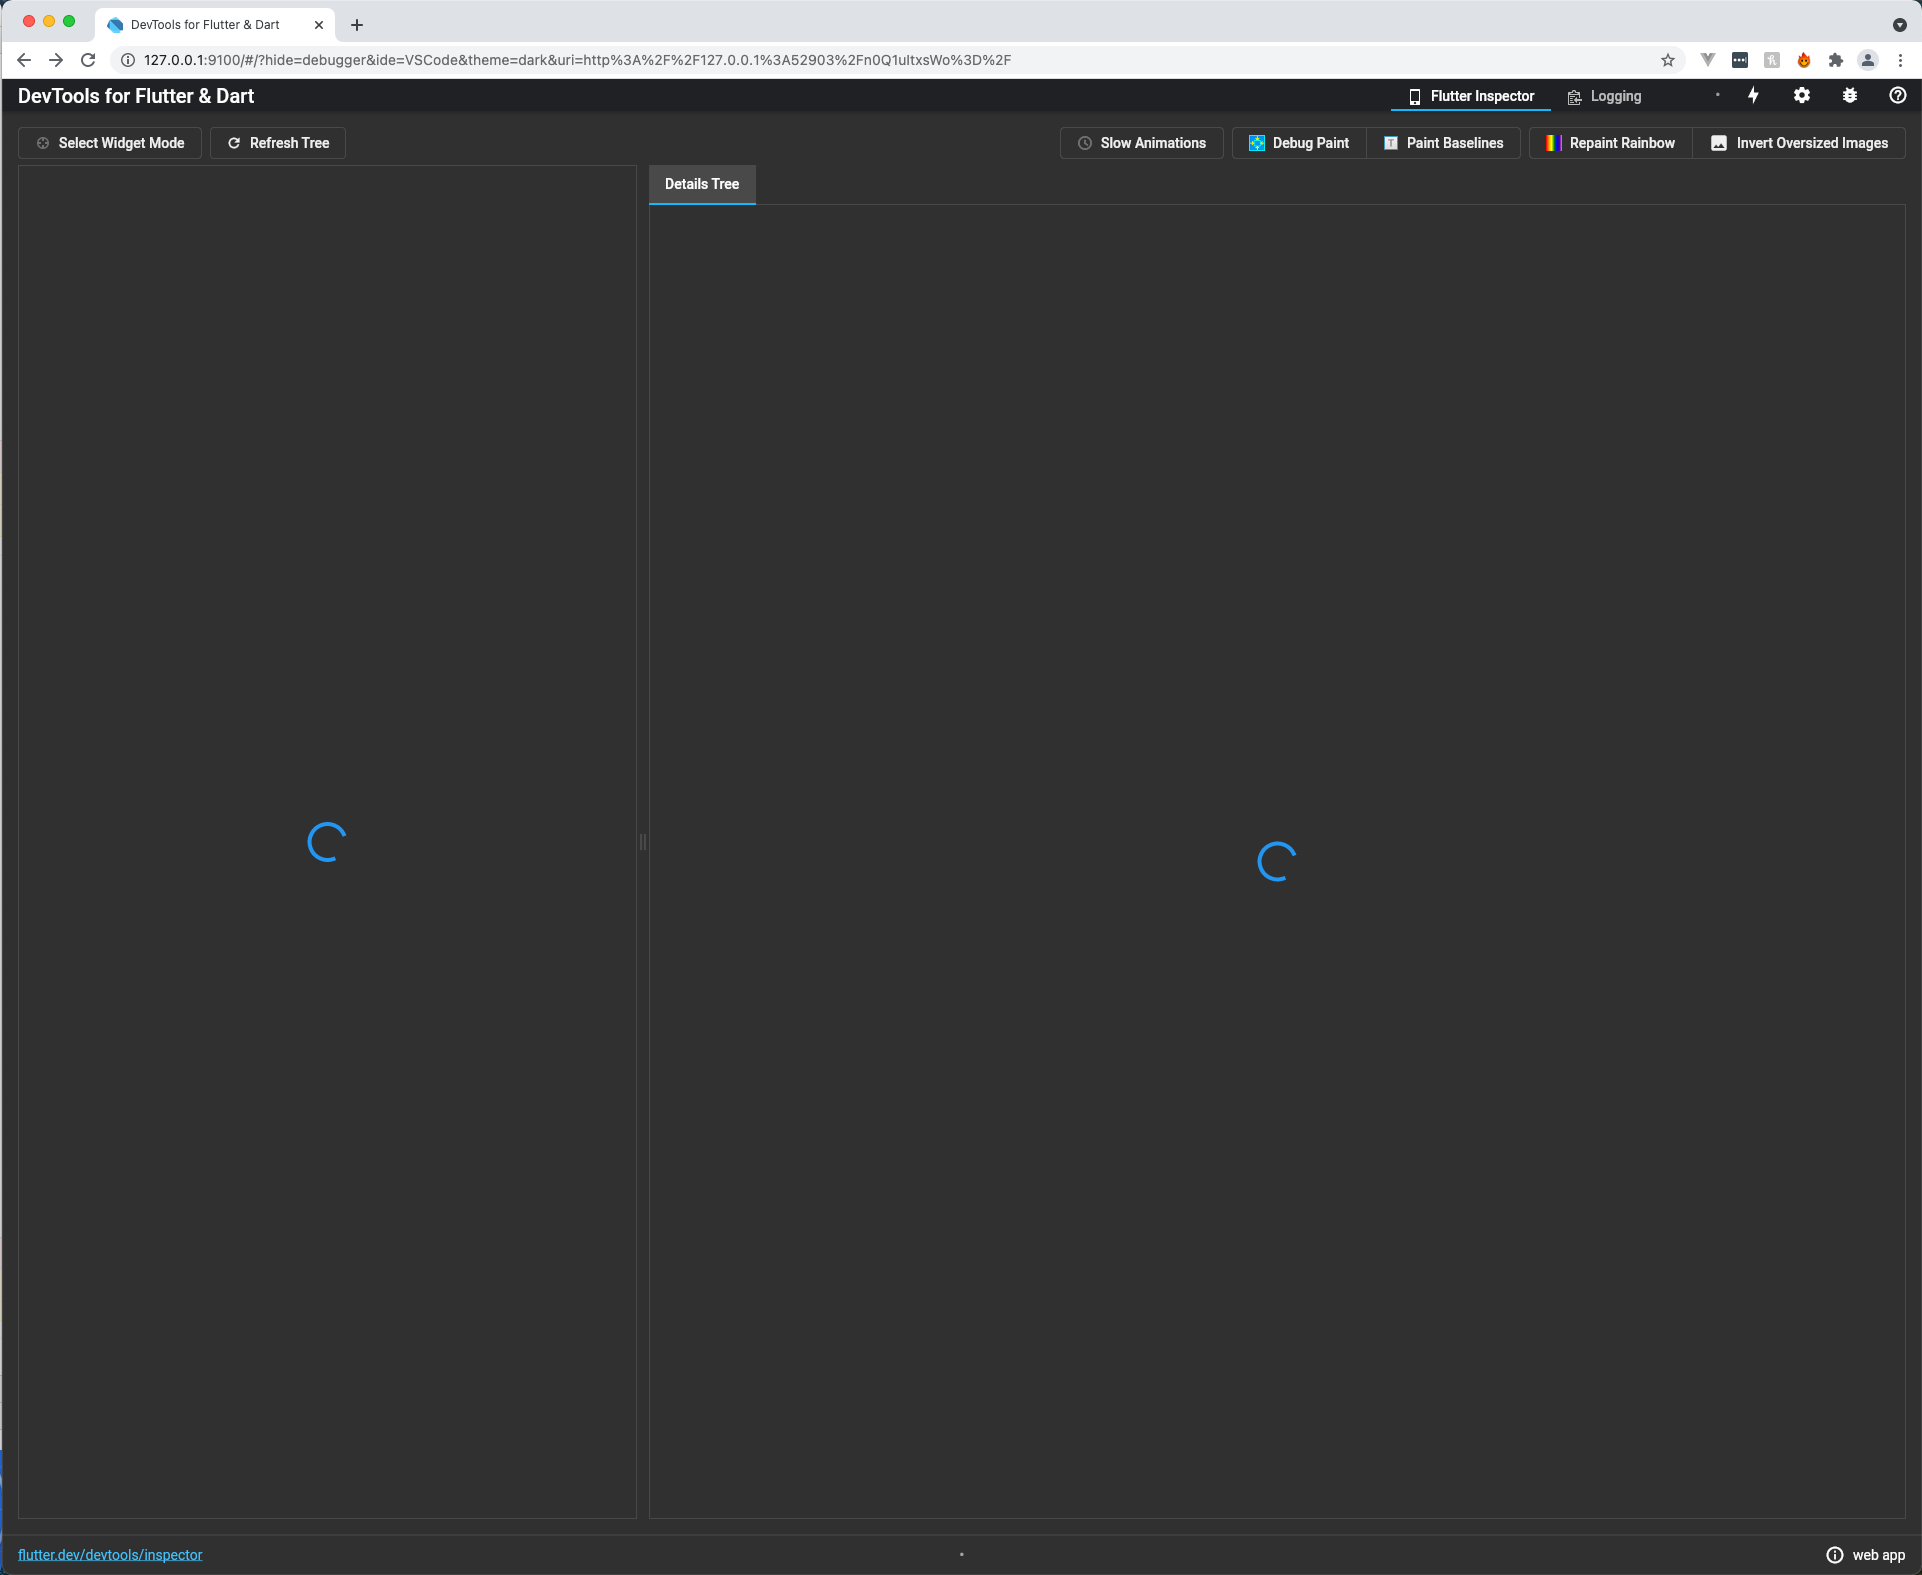Report an issue using the bug icon
The image size is (1922, 1575).
(1849, 95)
